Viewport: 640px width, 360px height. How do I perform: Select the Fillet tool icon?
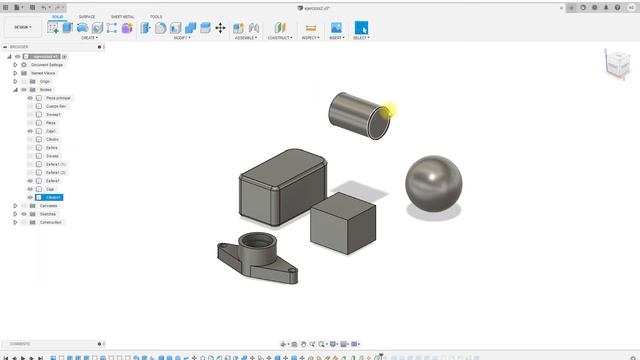point(161,28)
